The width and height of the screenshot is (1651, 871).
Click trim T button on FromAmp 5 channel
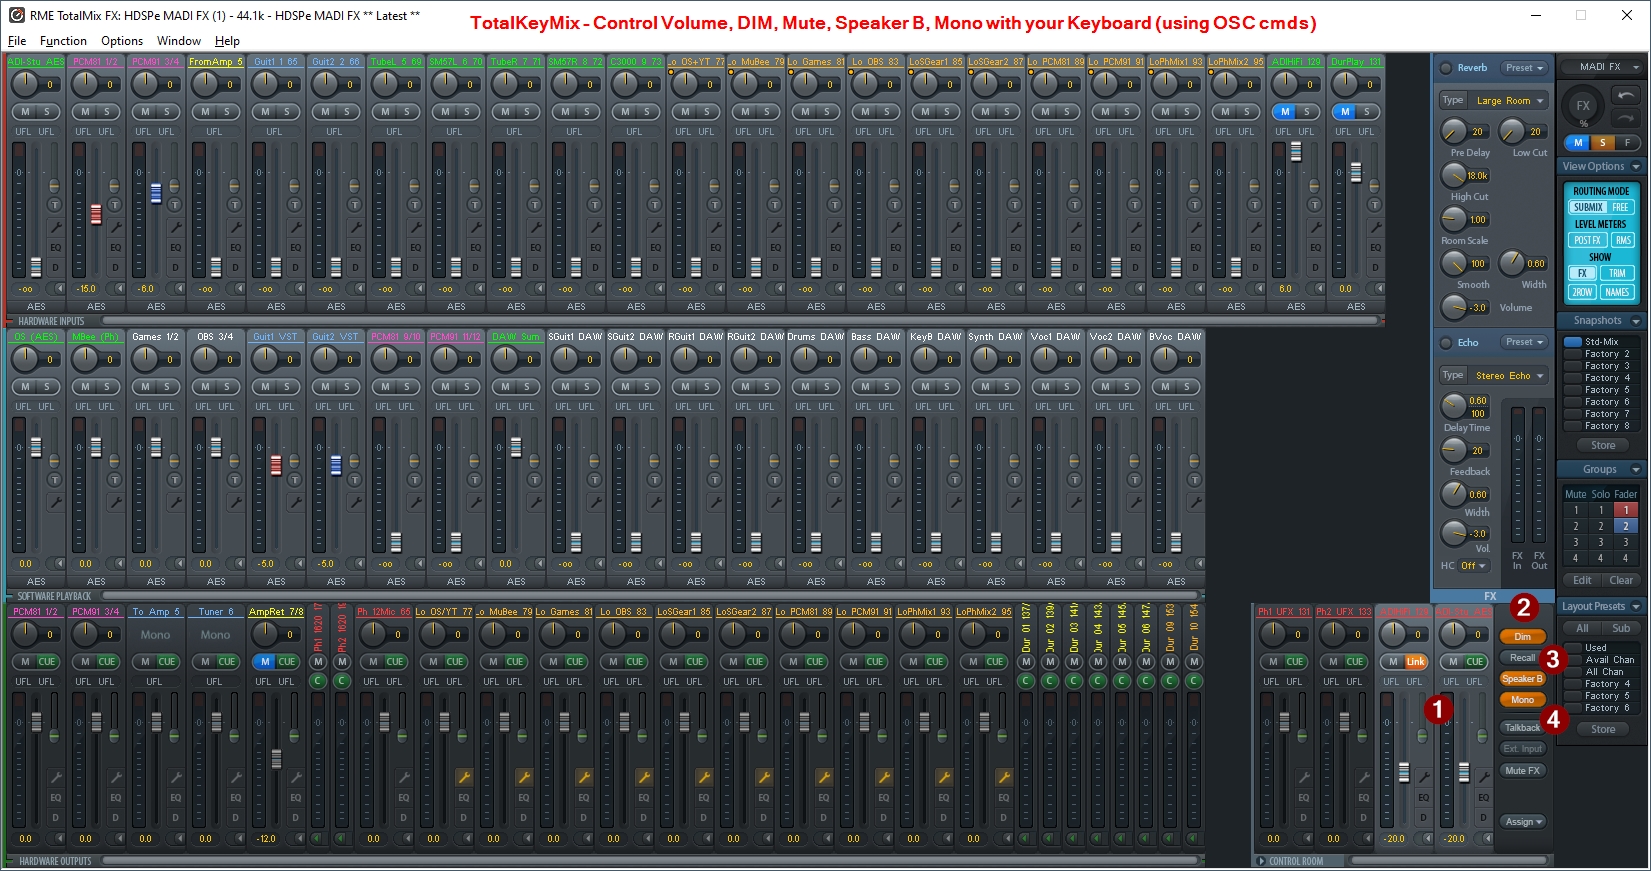coord(235,204)
